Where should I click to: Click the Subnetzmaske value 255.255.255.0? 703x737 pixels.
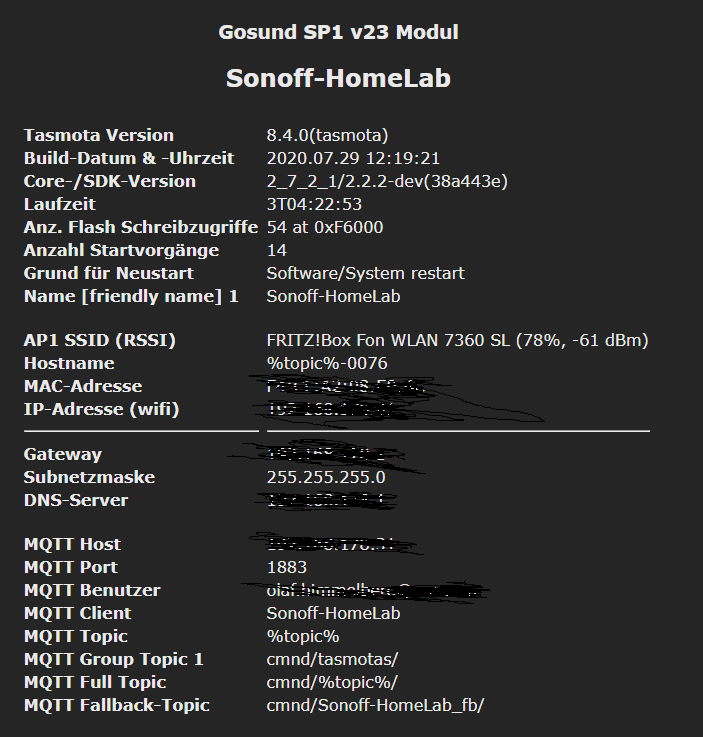click(326, 478)
